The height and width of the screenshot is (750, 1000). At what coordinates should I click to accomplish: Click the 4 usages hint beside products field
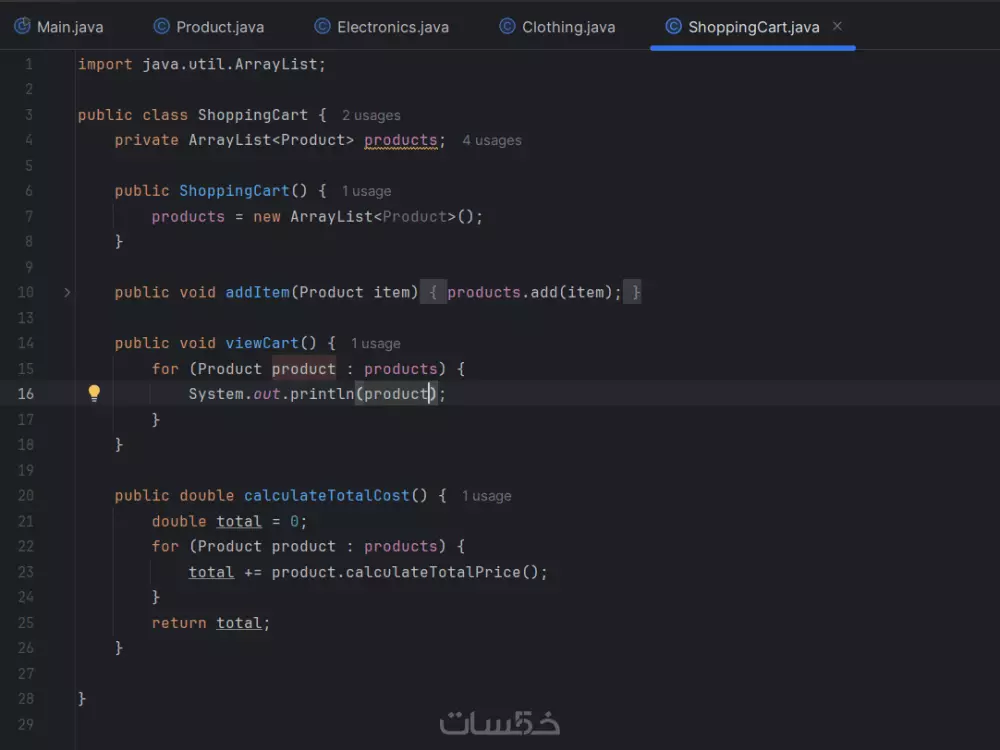click(491, 140)
